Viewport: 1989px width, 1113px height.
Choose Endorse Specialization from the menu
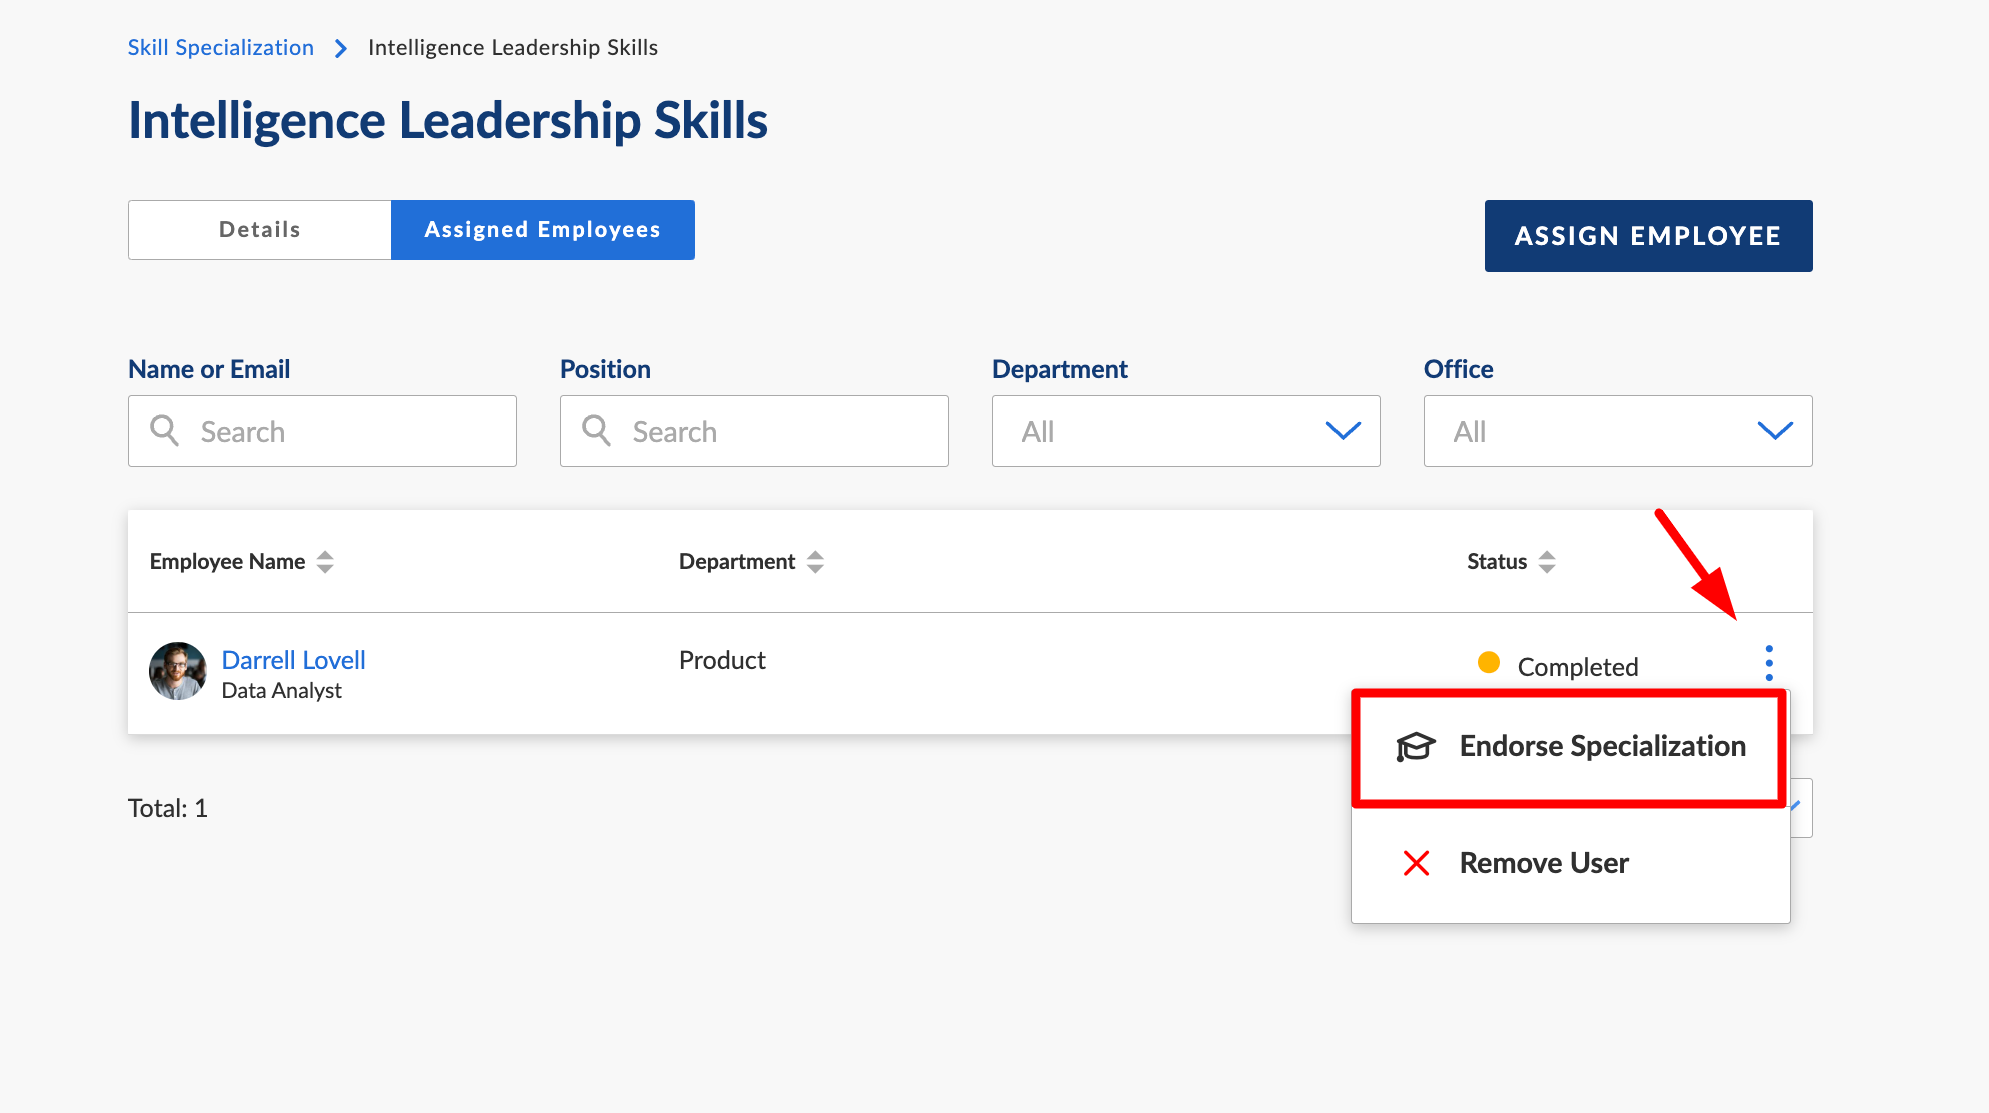coord(1601,747)
